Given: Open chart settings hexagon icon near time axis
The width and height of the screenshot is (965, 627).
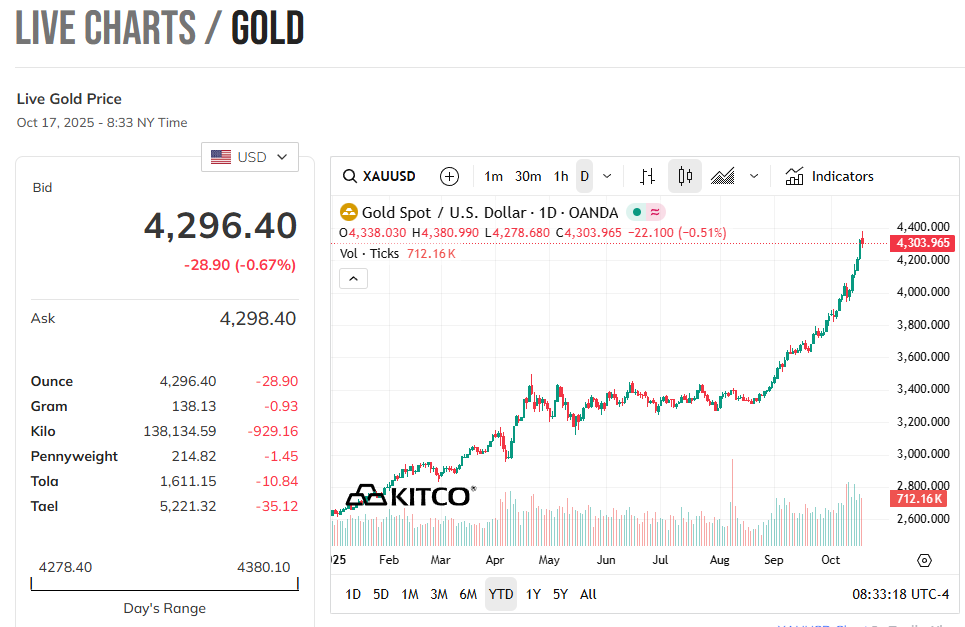Looking at the screenshot, I should coord(924,560).
